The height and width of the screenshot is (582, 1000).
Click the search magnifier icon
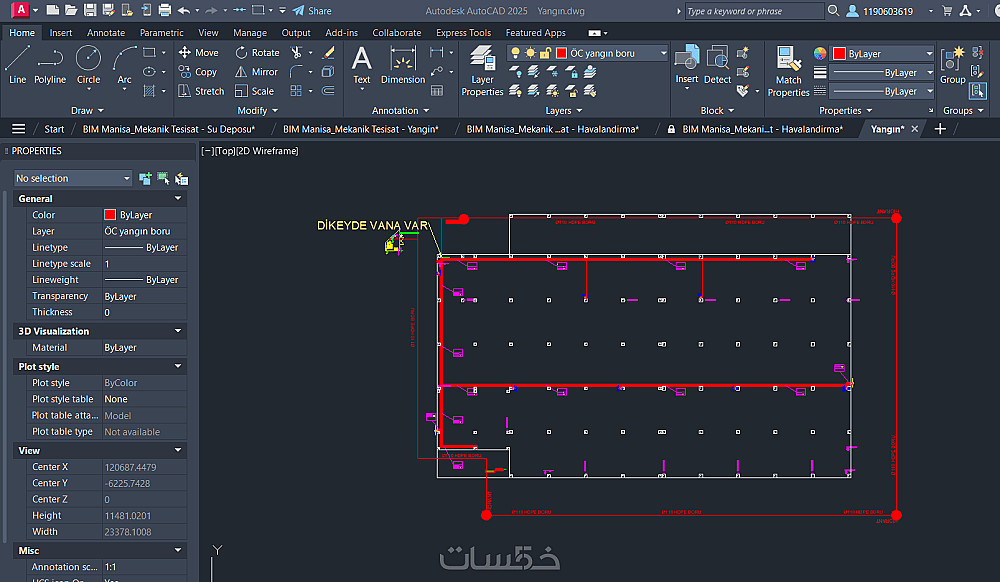(x=833, y=11)
